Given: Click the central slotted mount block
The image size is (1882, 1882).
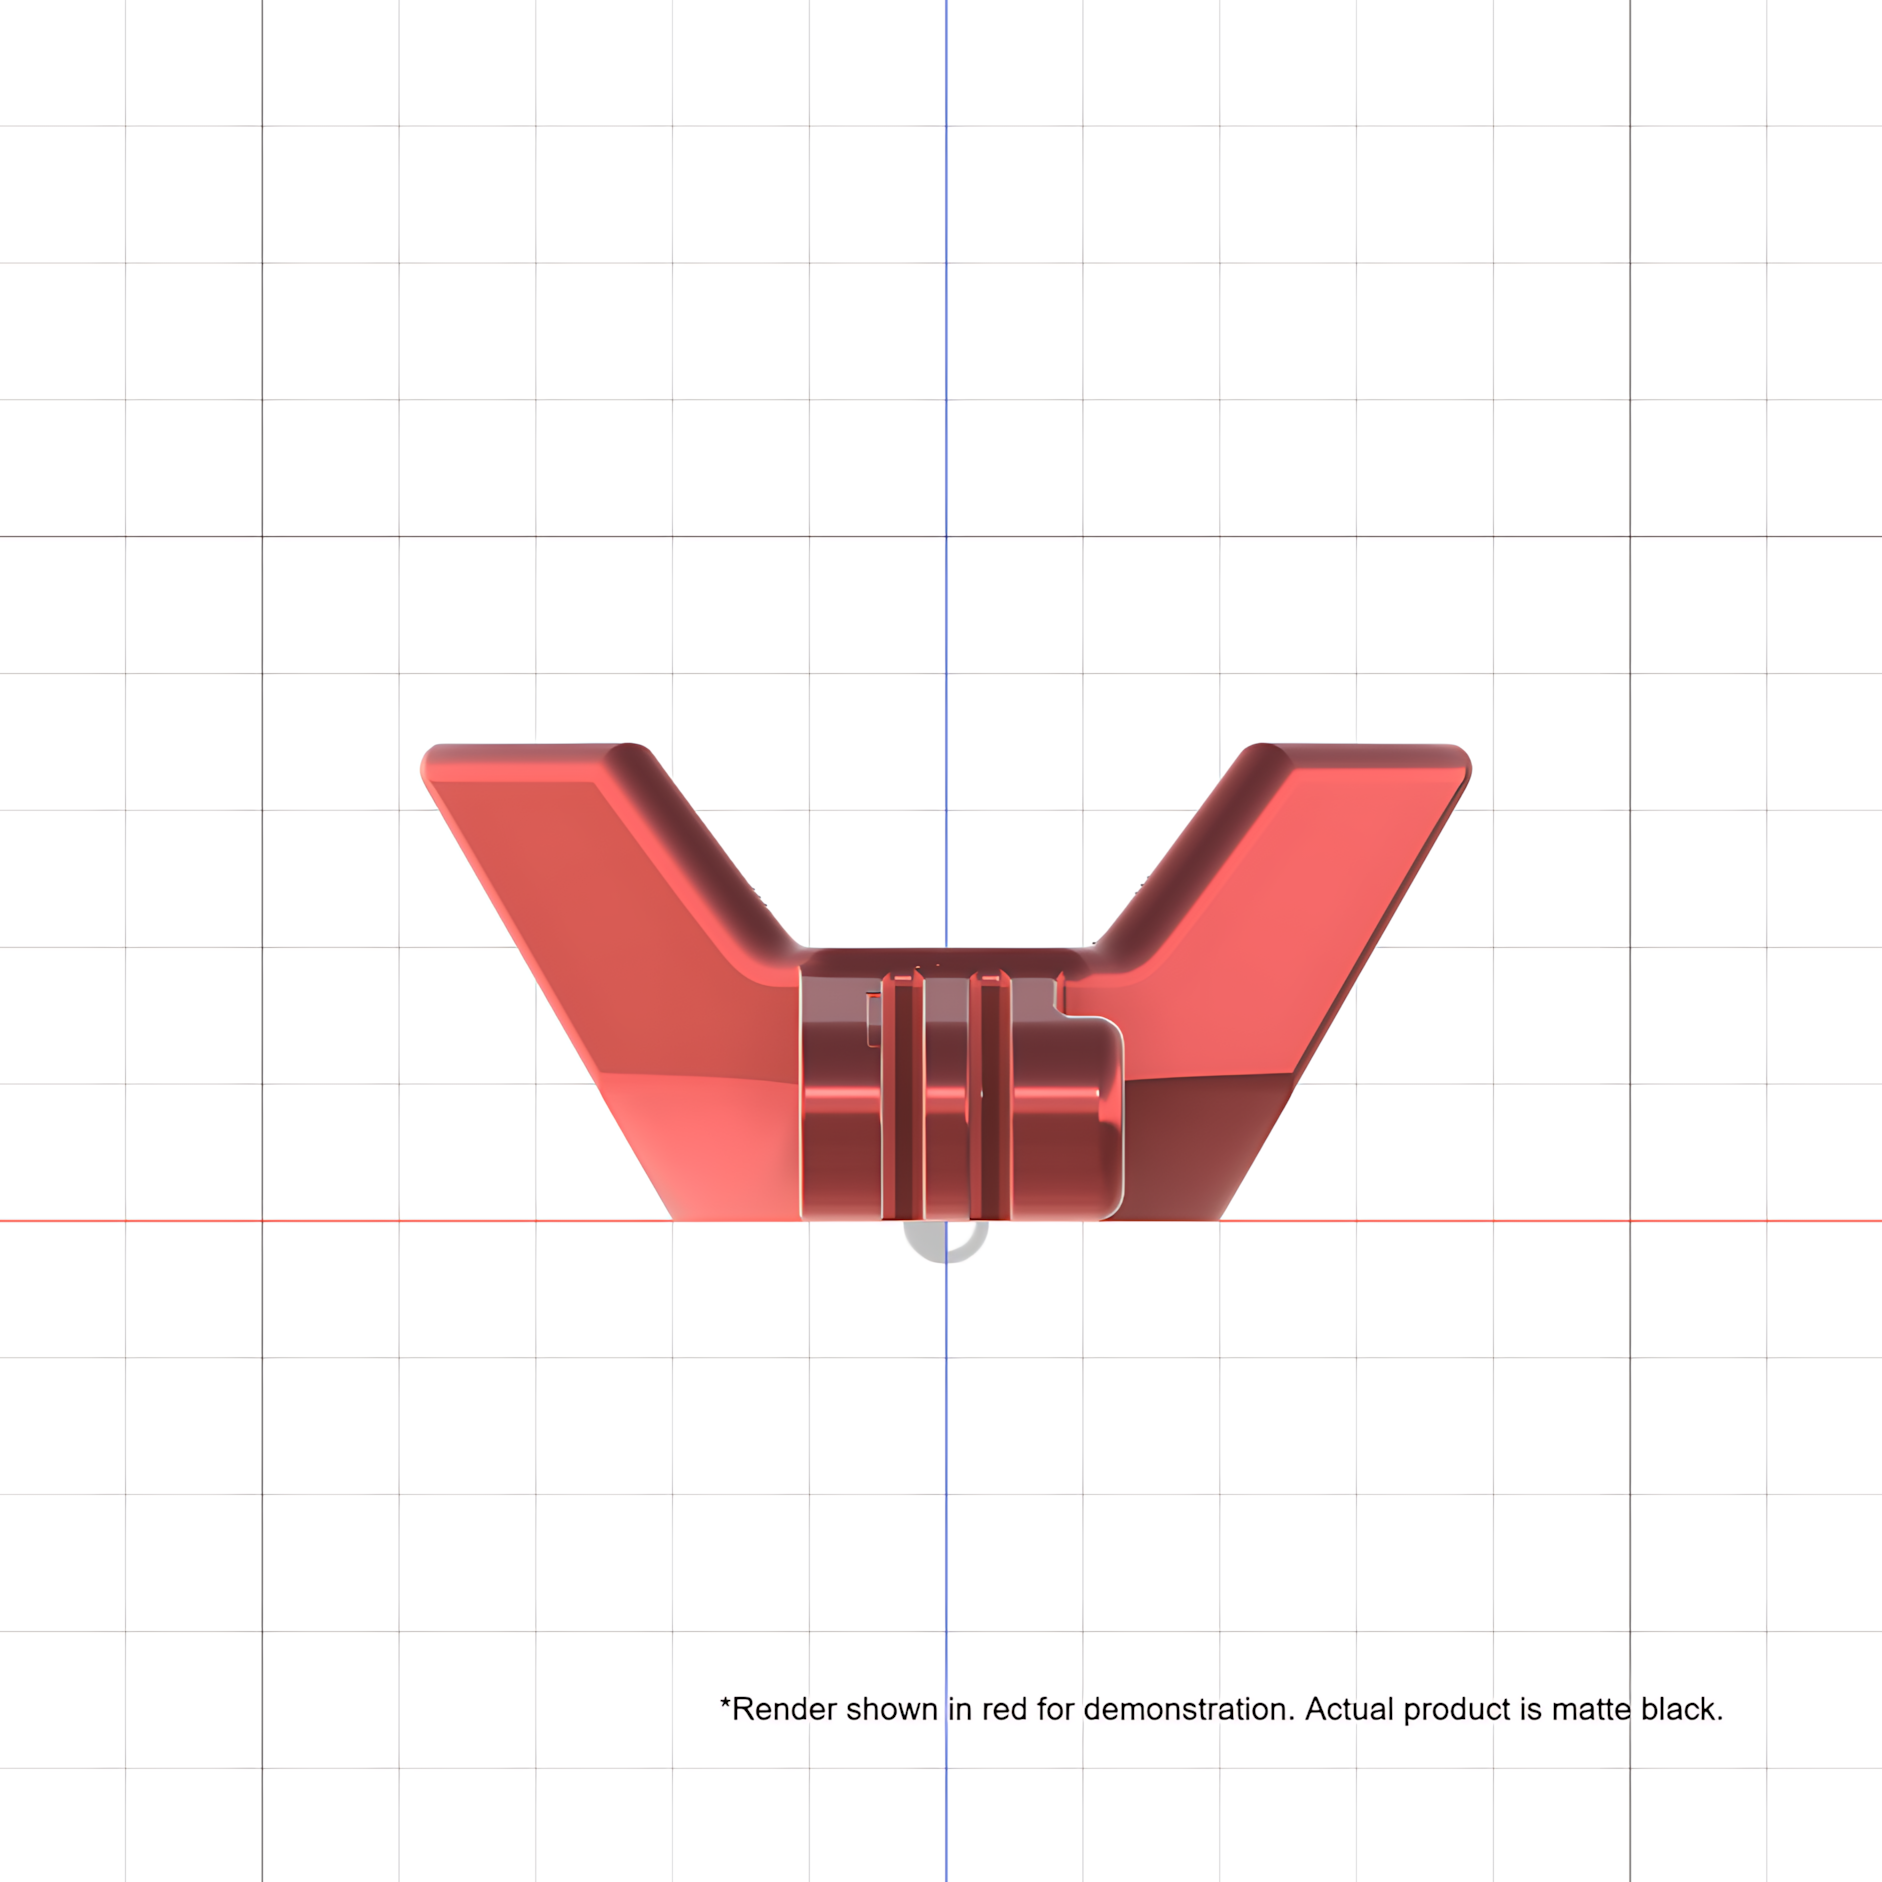Looking at the screenshot, I should [x=962, y=1095].
